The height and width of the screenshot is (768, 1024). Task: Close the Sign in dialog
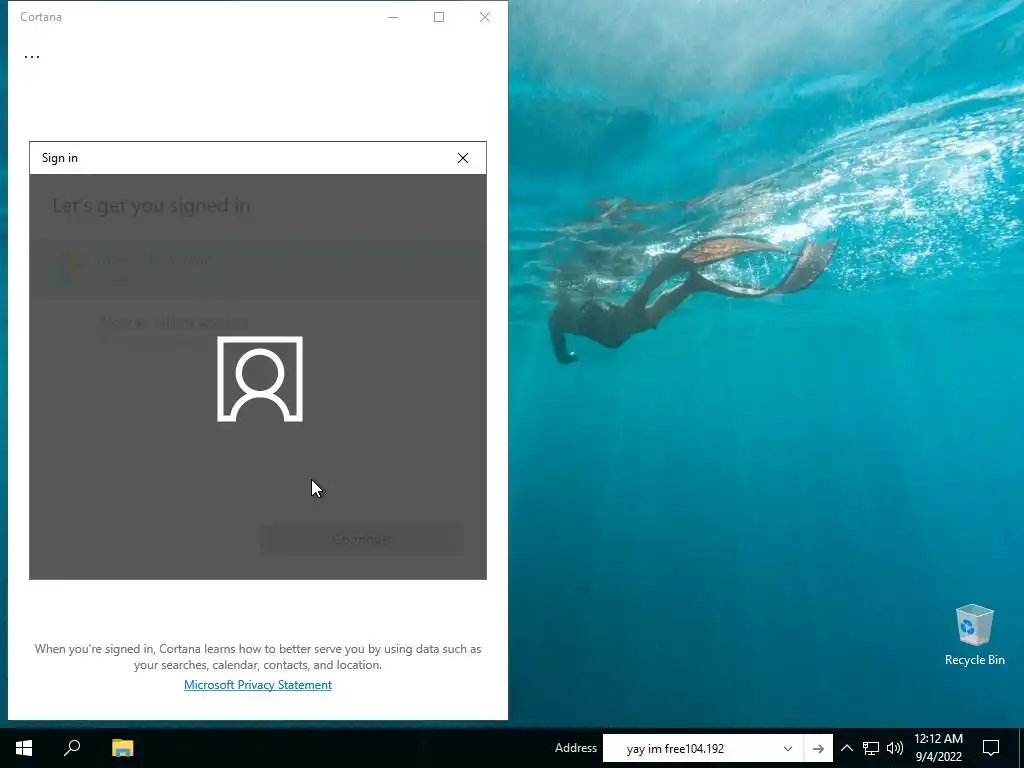(x=462, y=158)
